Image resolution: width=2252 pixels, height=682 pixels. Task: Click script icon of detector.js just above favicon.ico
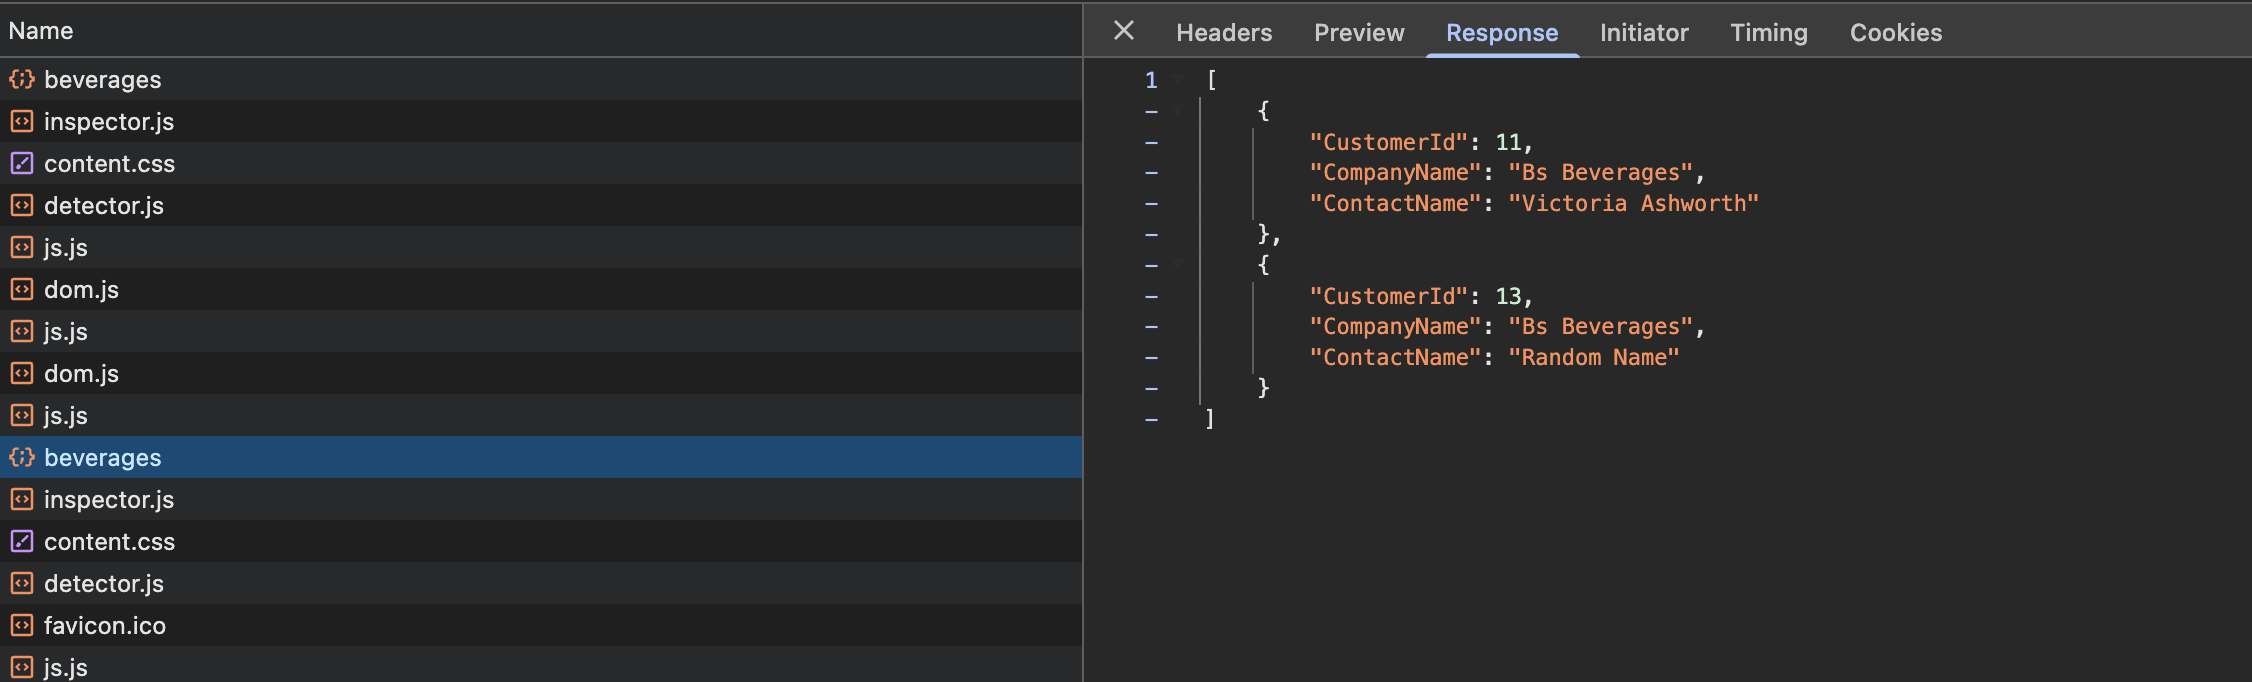click(22, 583)
